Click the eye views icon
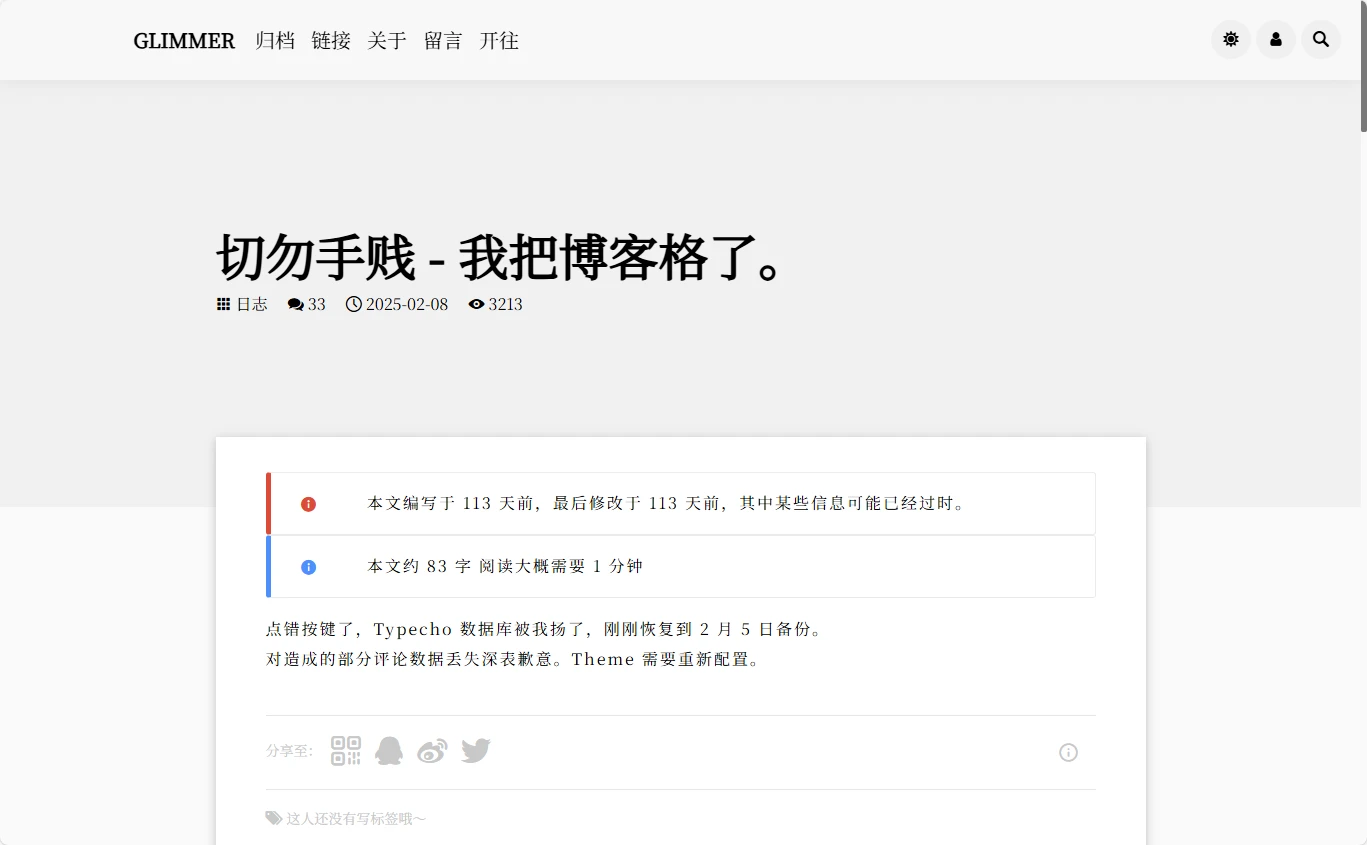 pos(476,304)
